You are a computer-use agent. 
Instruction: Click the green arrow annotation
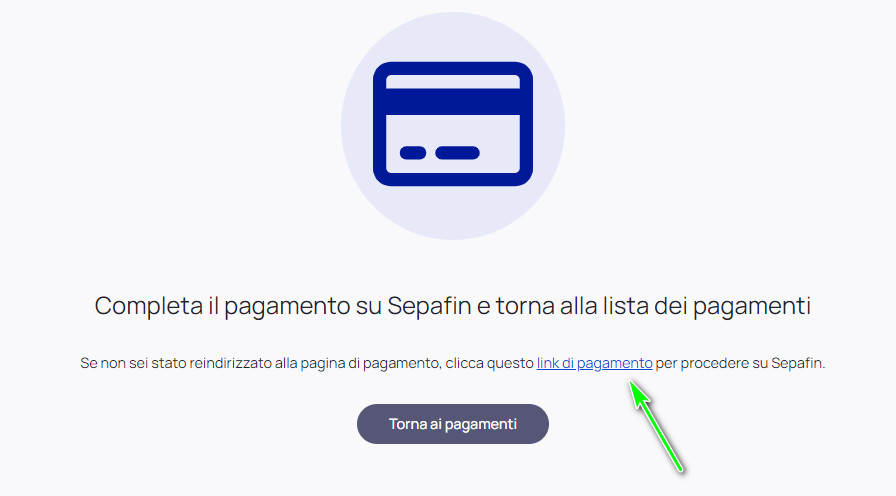656,426
